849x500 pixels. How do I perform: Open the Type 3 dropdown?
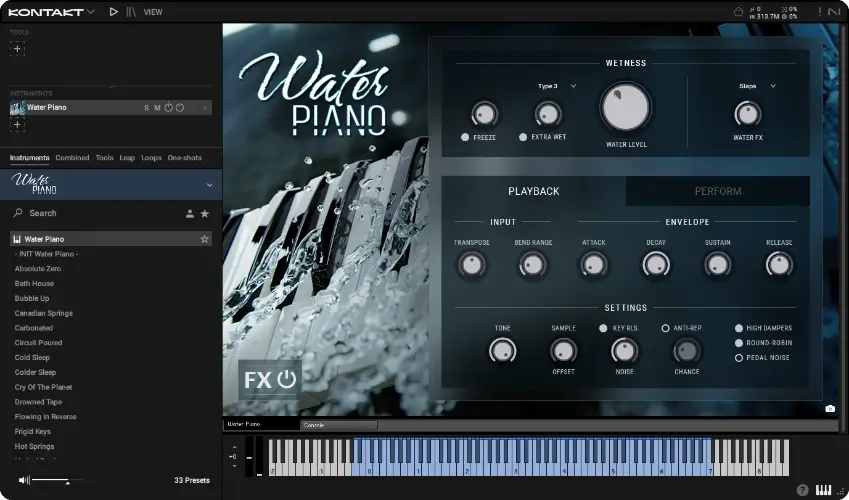(557, 86)
